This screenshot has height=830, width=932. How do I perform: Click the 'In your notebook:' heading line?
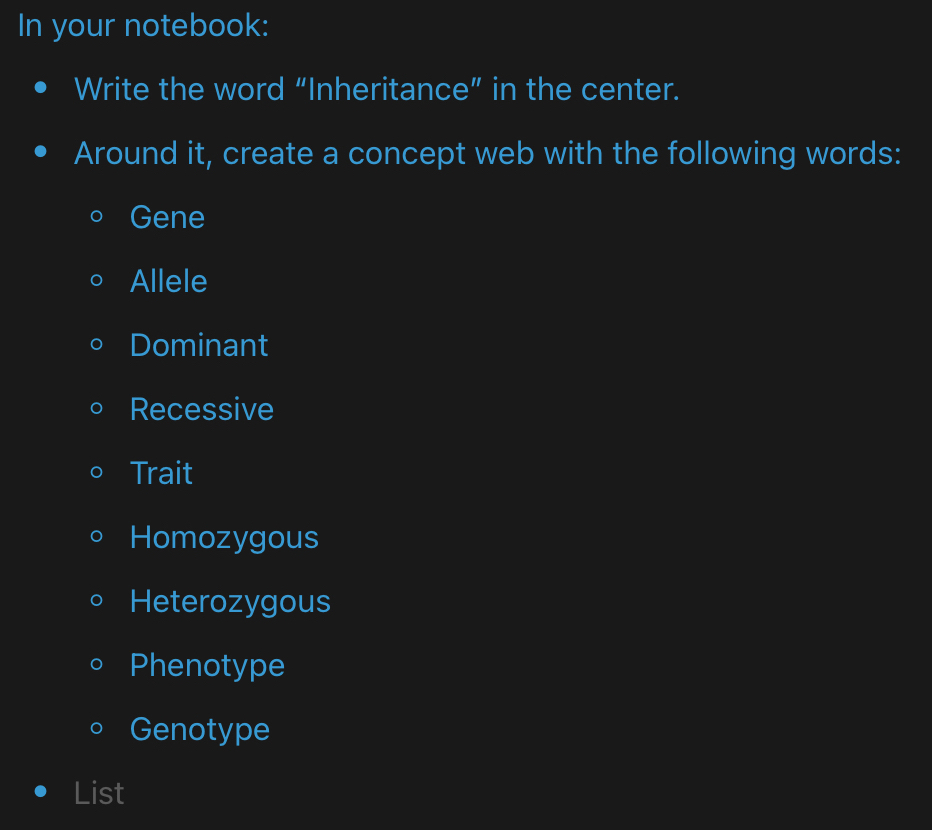143,26
